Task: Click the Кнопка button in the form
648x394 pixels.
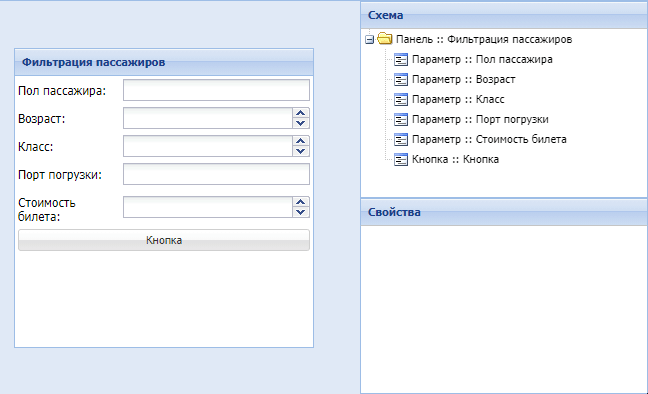Action: (x=164, y=240)
